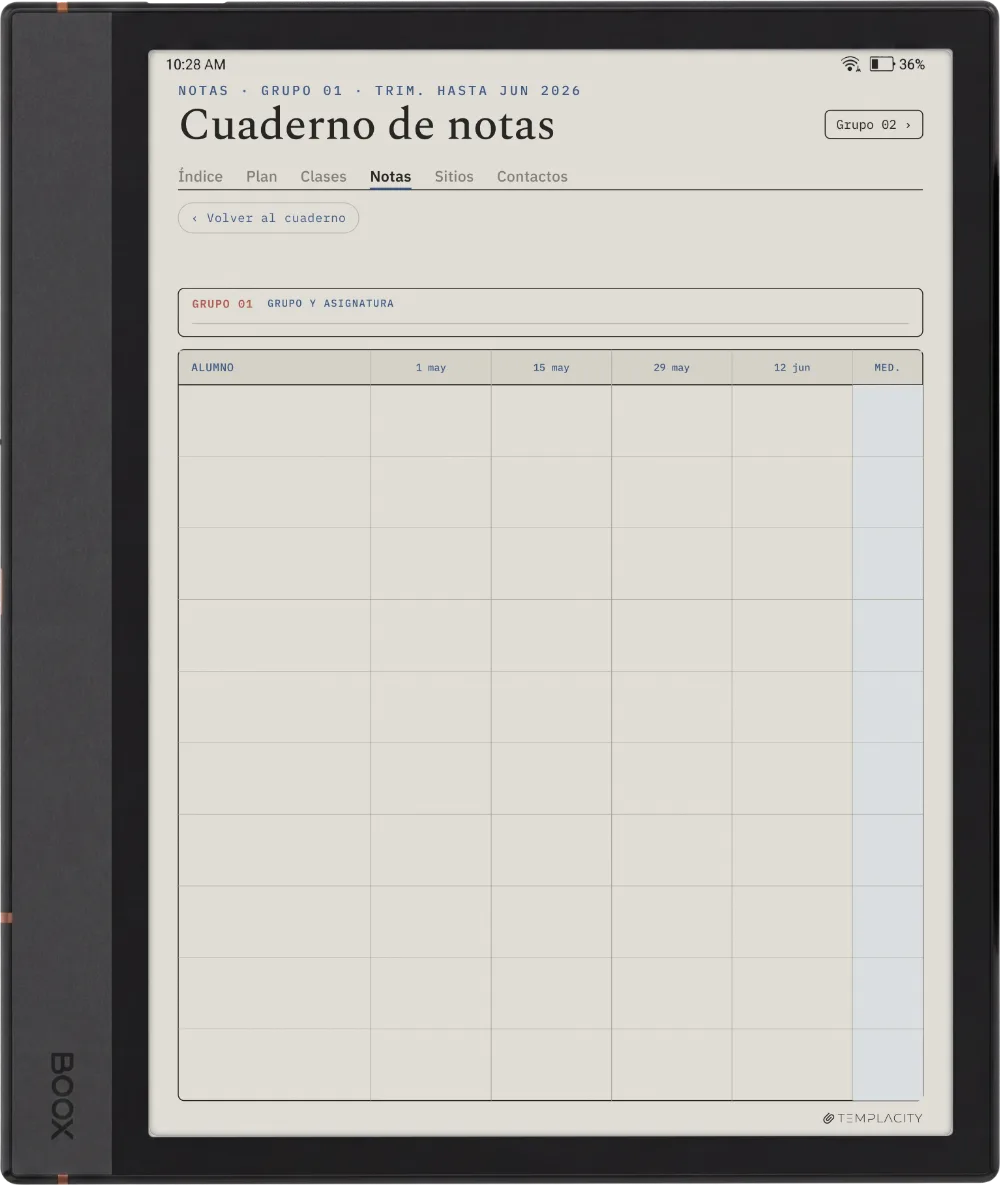
Task: Tap the 10:28 AM clock
Action: (196, 64)
